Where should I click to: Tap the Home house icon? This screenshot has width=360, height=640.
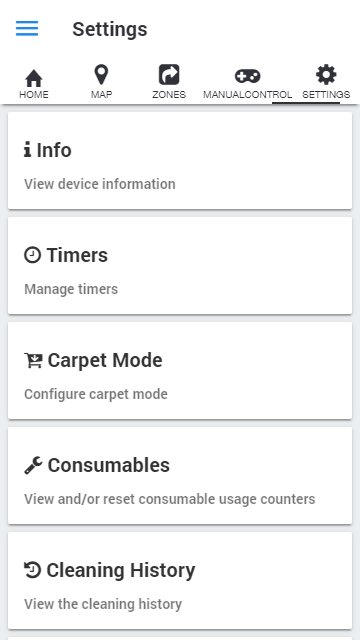[x=33, y=78]
